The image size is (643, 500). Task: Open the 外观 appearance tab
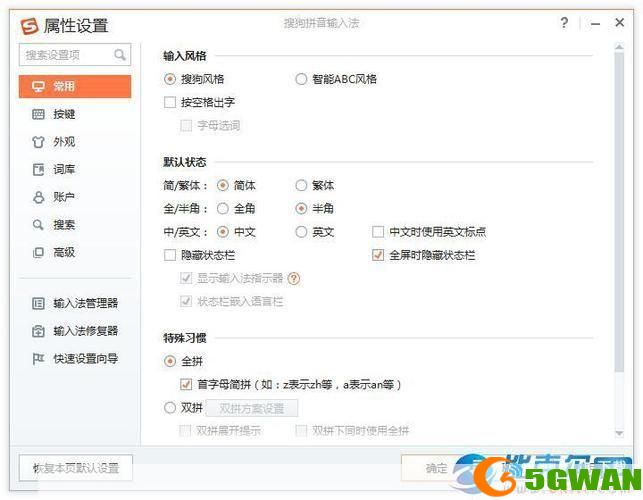tap(75, 142)
